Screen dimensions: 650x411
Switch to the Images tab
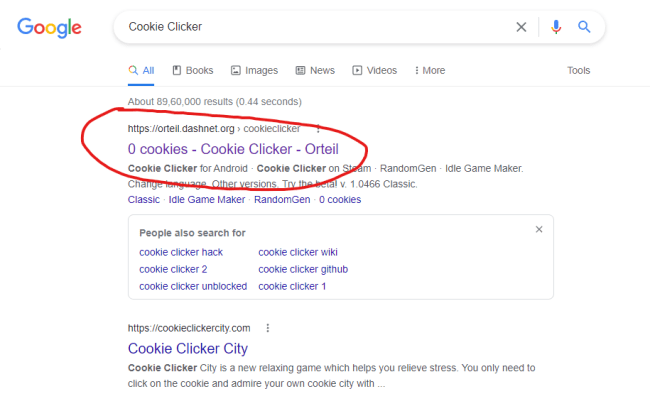click(254, 71)
